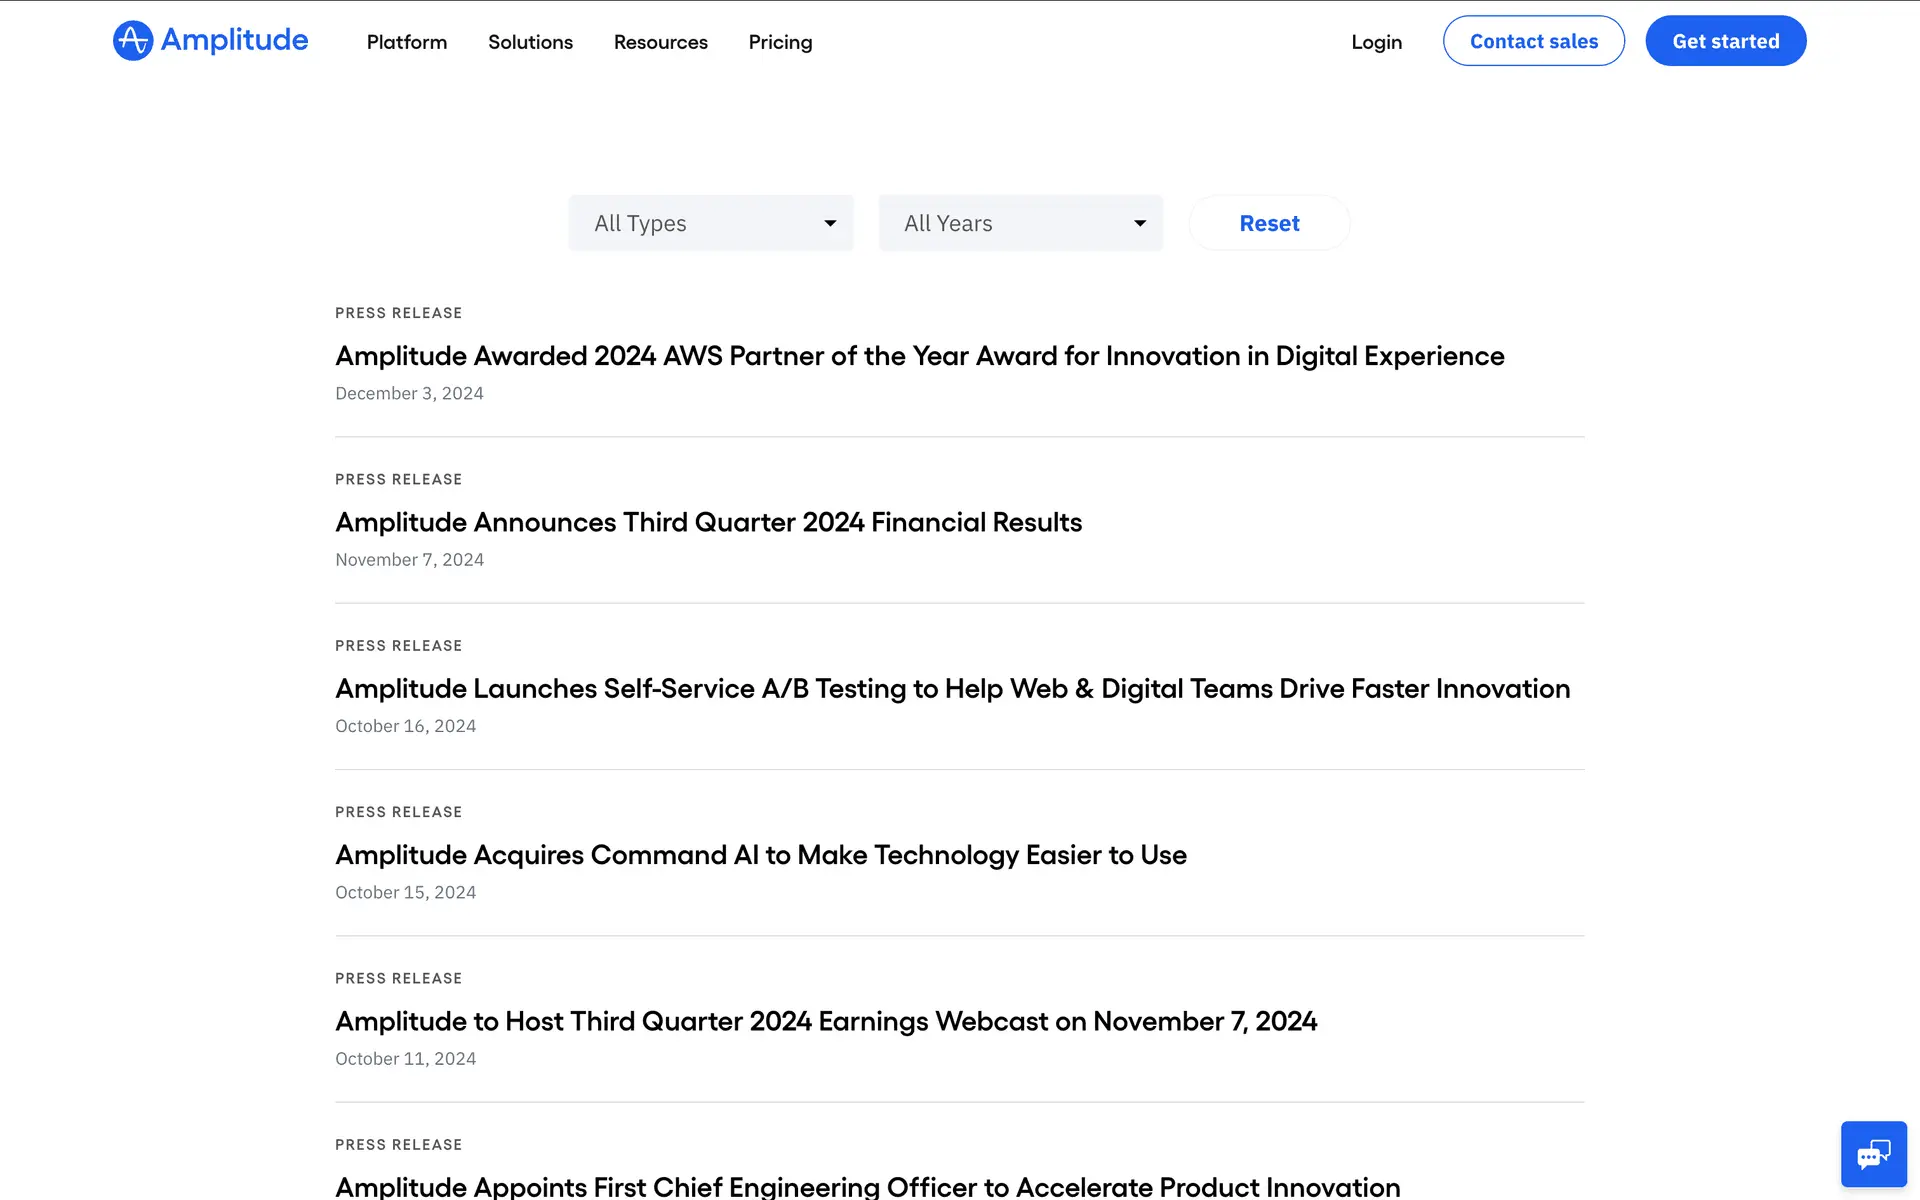Click the Amplitude logo icon
Image resolution: width=1920 pixels, height=1200 pixels.
click(132, 41)
